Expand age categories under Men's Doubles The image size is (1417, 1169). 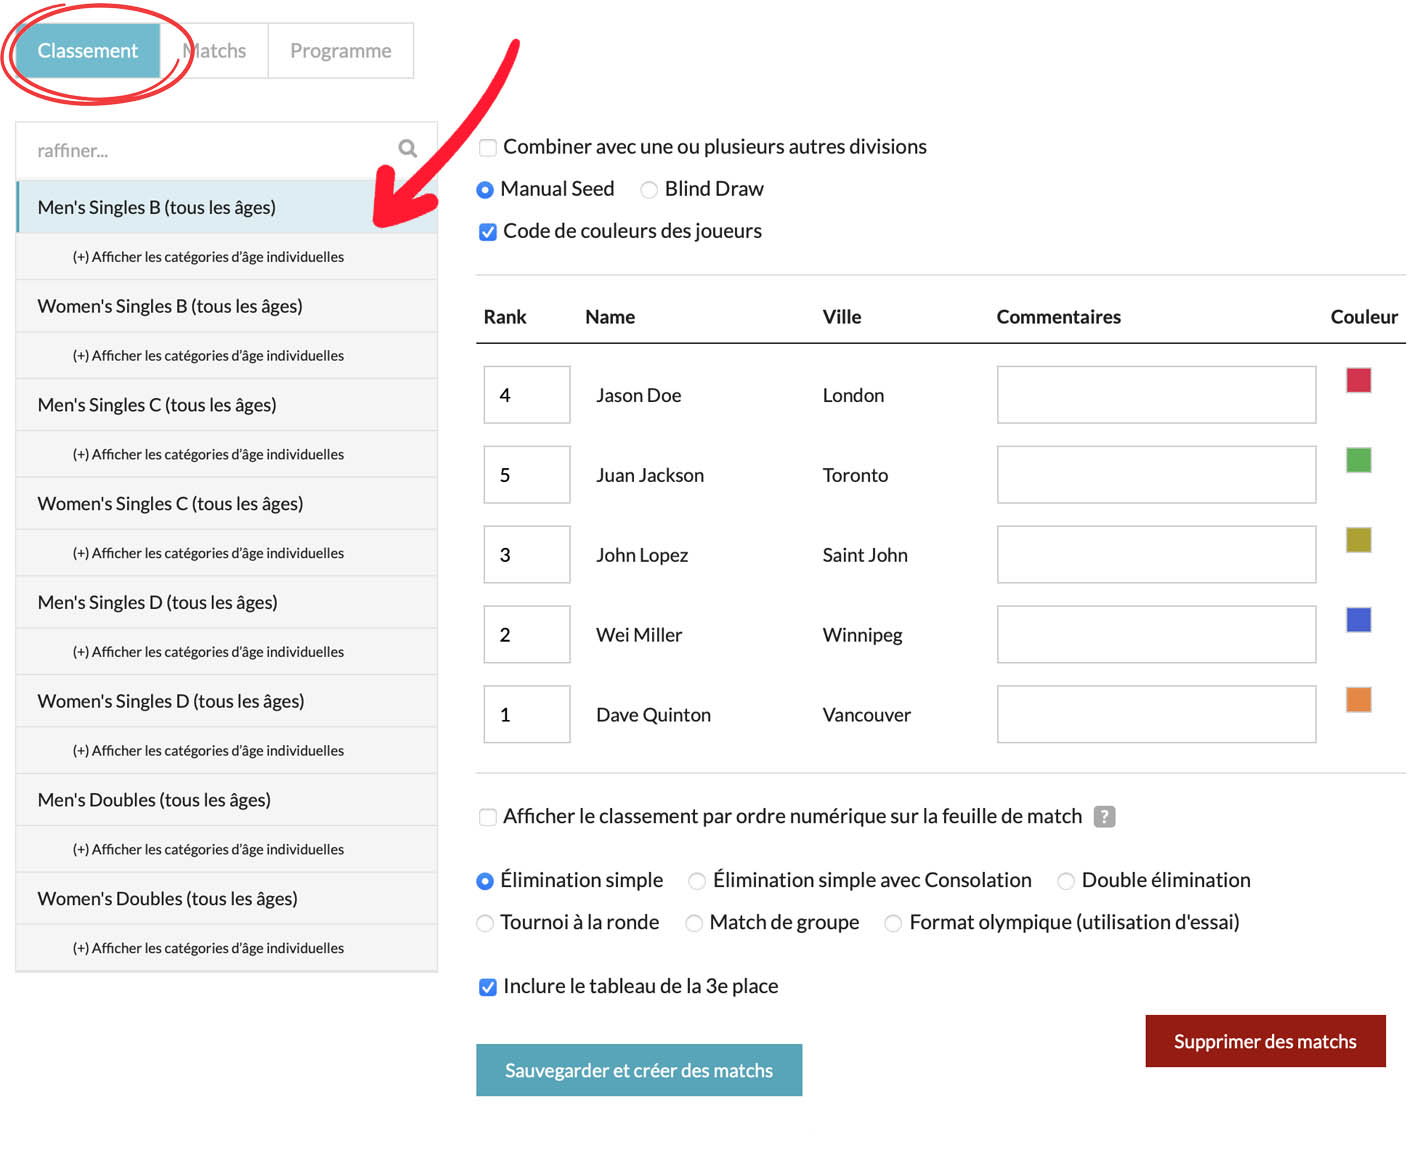208,849
